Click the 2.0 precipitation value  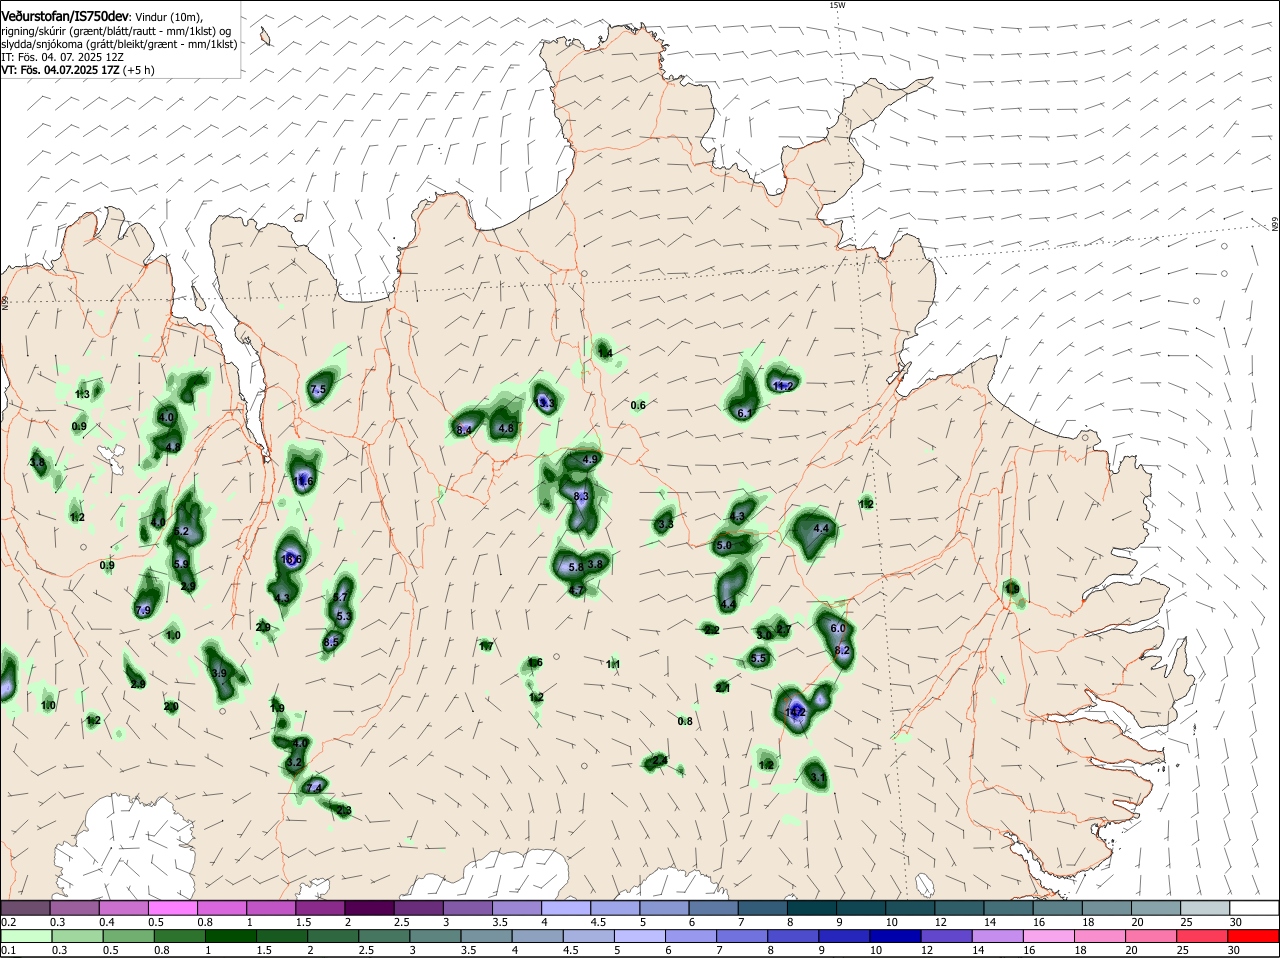171,706
